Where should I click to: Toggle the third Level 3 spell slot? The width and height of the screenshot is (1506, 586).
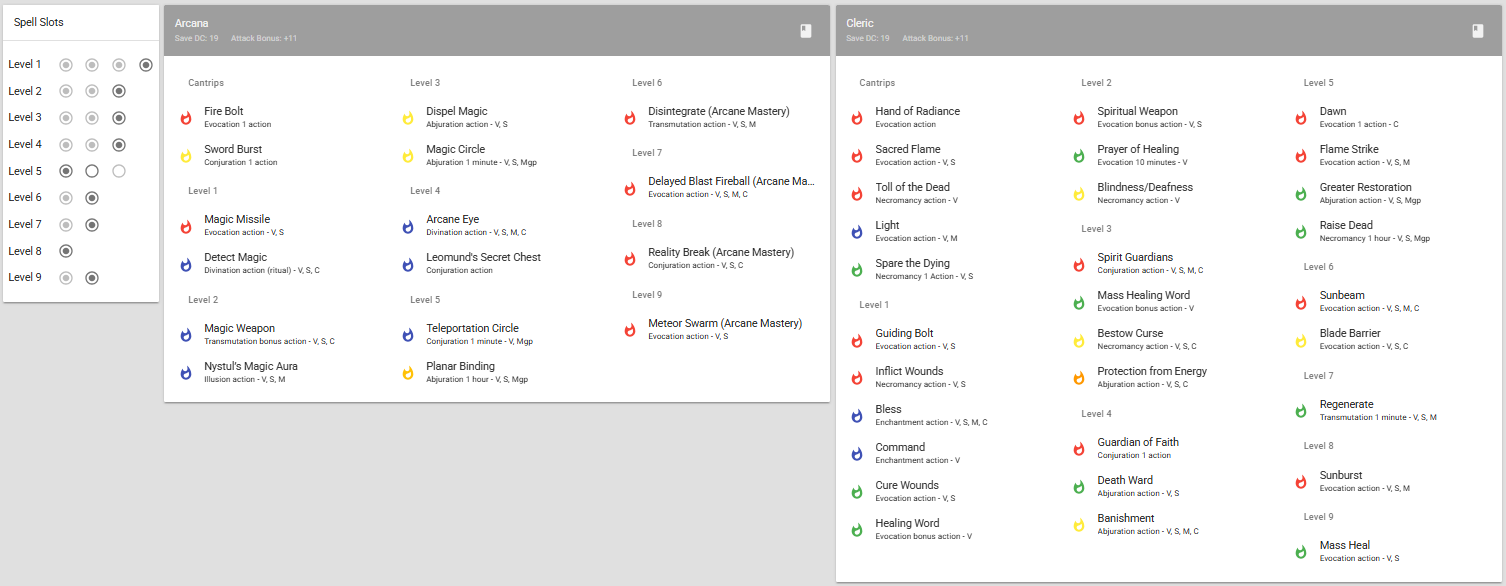[119, 118]
